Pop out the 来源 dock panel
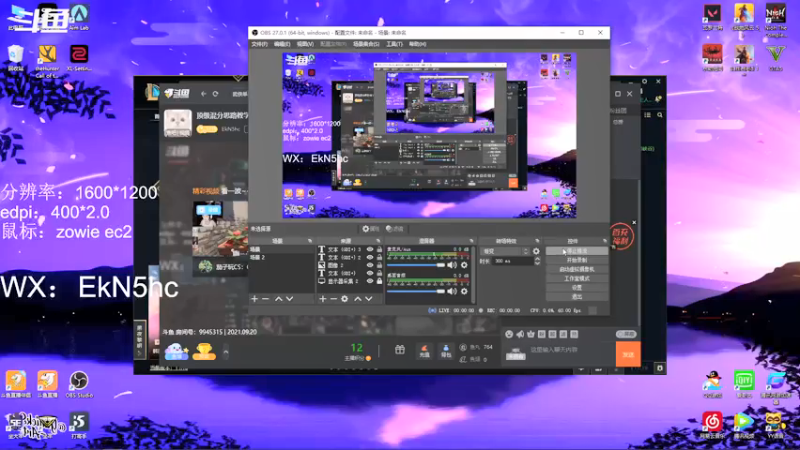The width and height of the screenshot is (800, 450). 378,241
